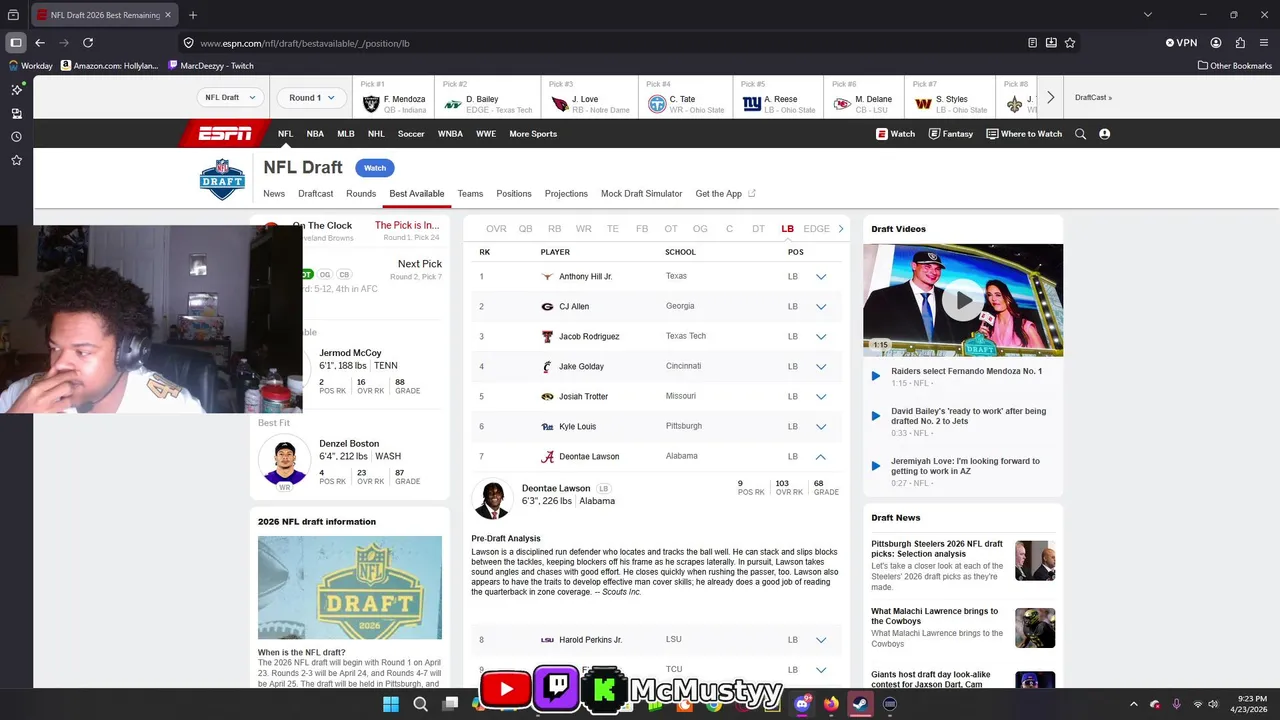This screenshot has height=720, width=1280.
Task: Open the history clock icon in the sidebar
Action: 16,137
